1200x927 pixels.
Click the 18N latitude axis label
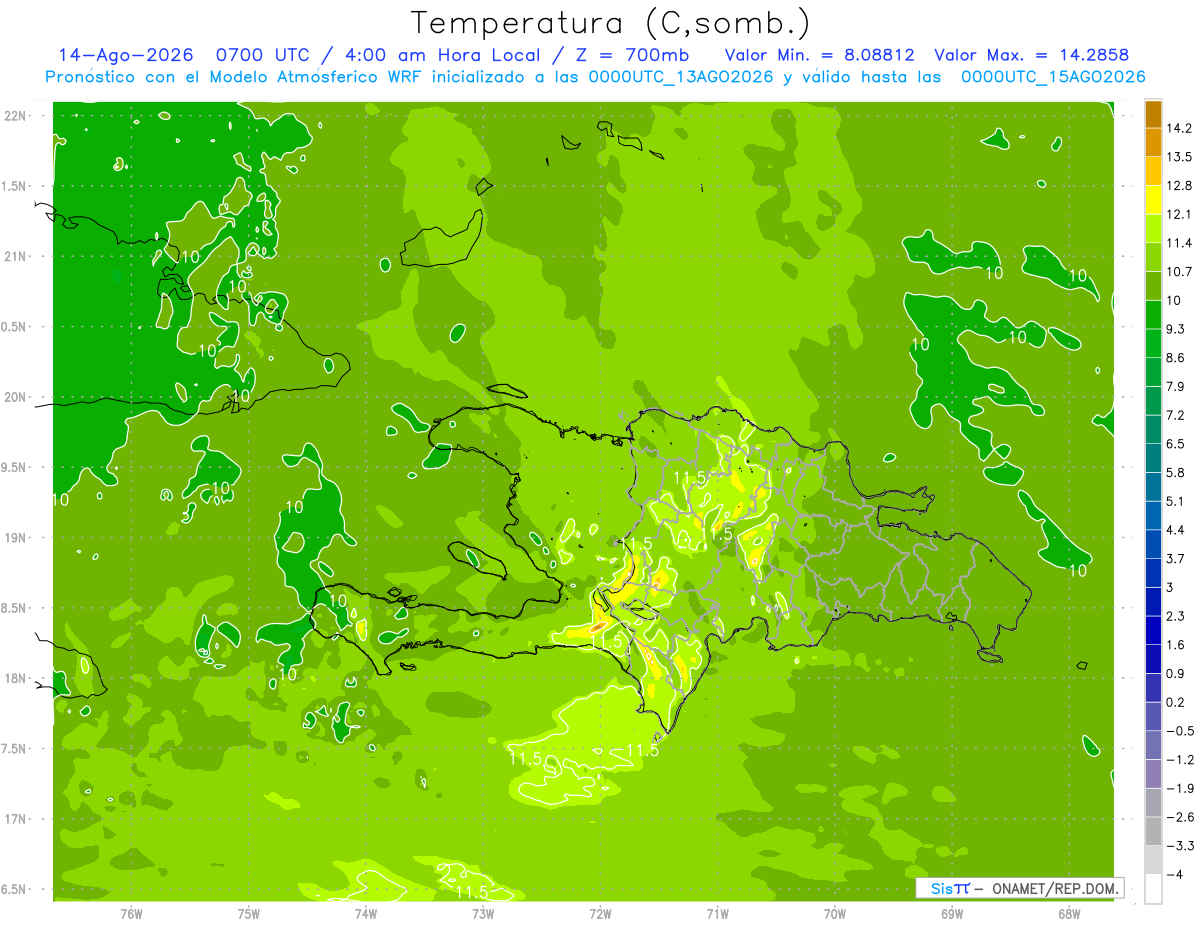[x=16, y=678]
